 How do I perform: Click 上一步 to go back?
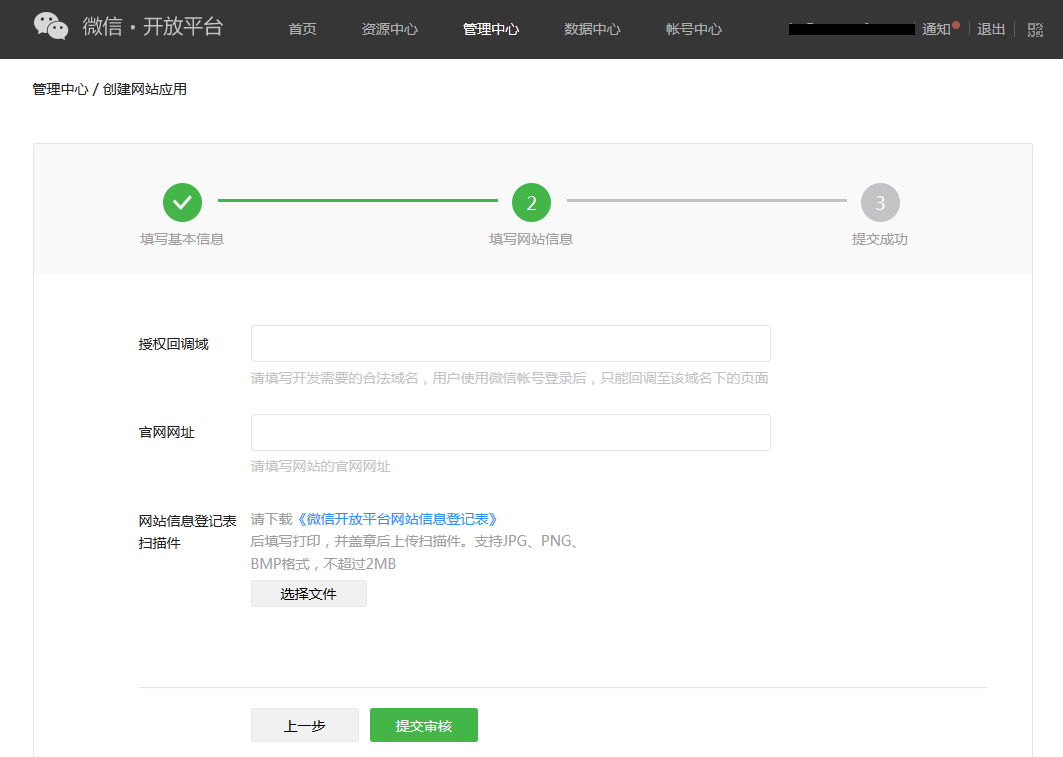tap(304, 726)
